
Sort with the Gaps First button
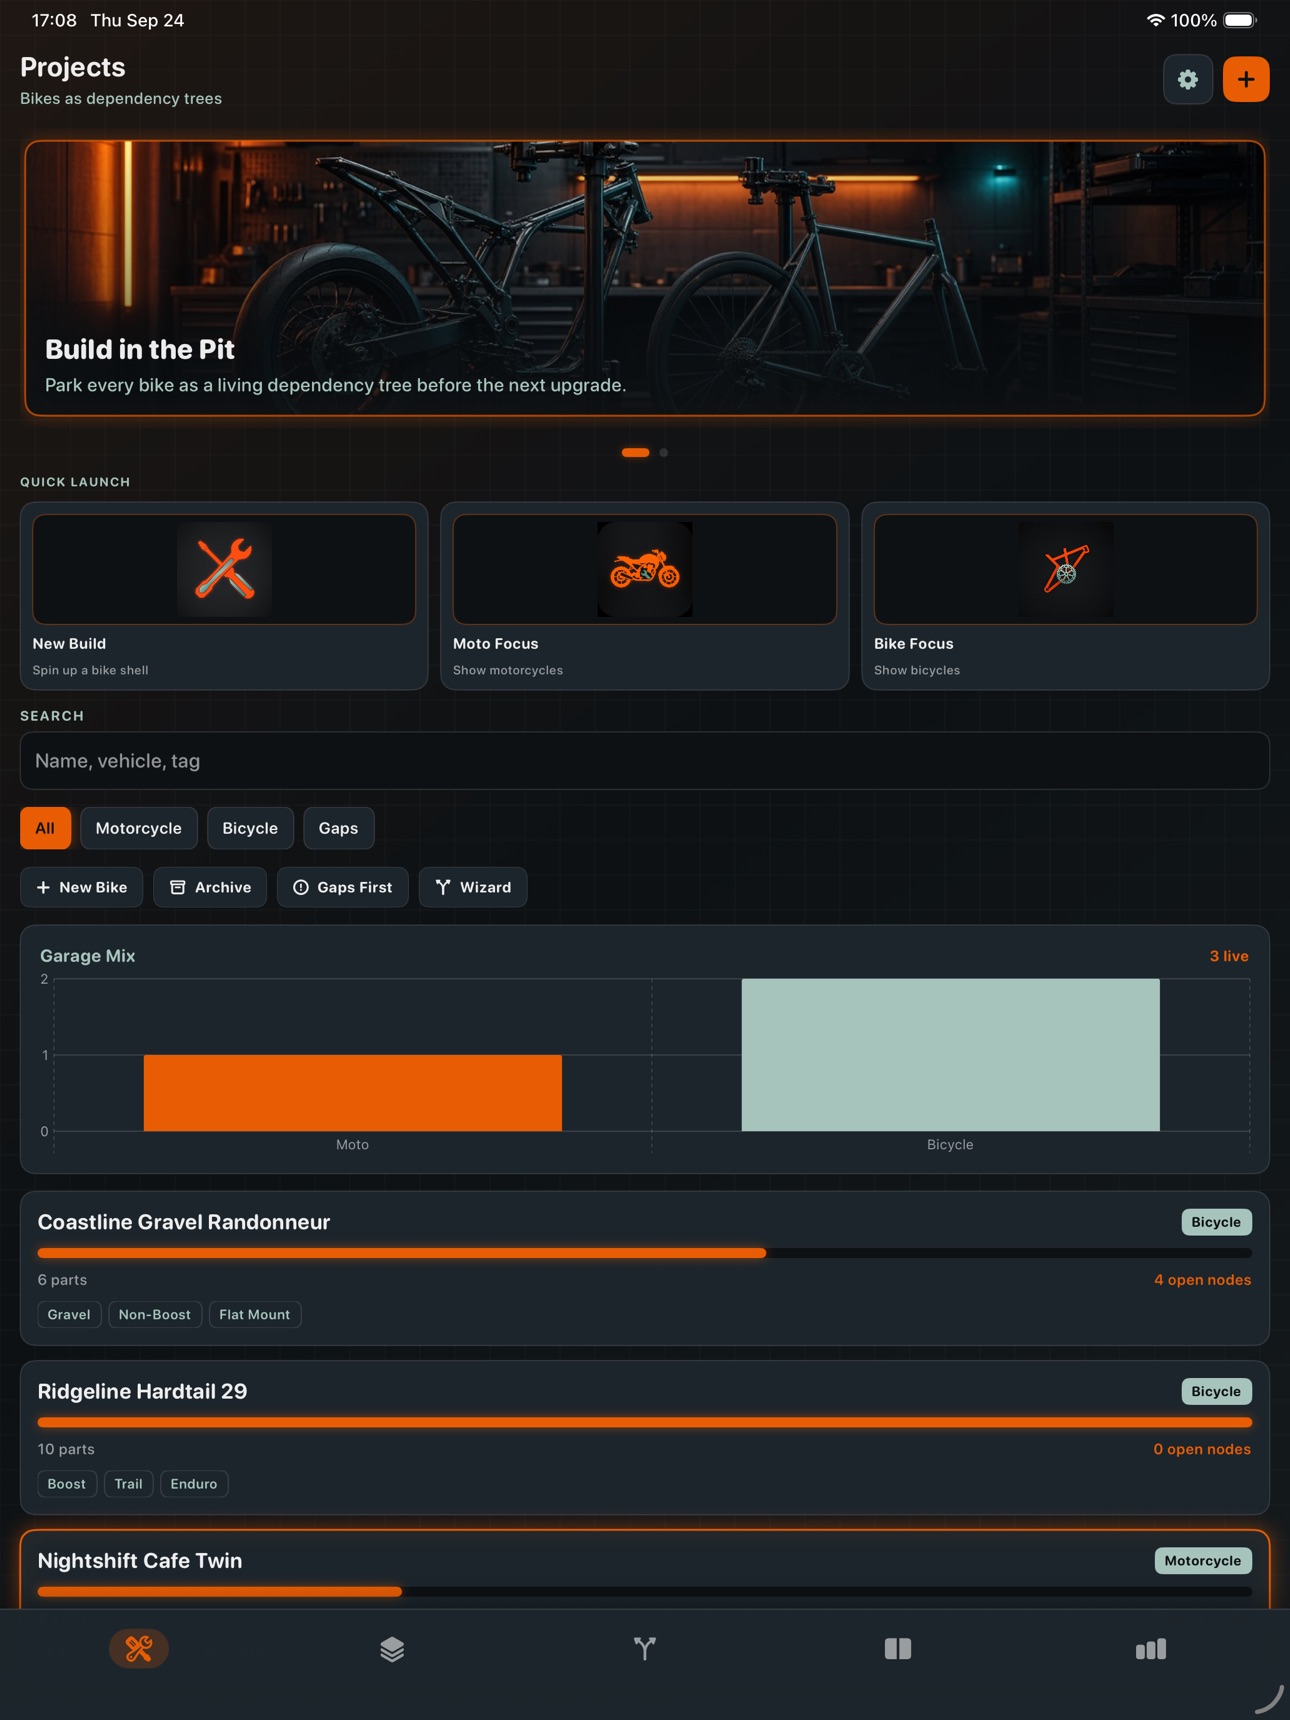[x=342, y=887]
